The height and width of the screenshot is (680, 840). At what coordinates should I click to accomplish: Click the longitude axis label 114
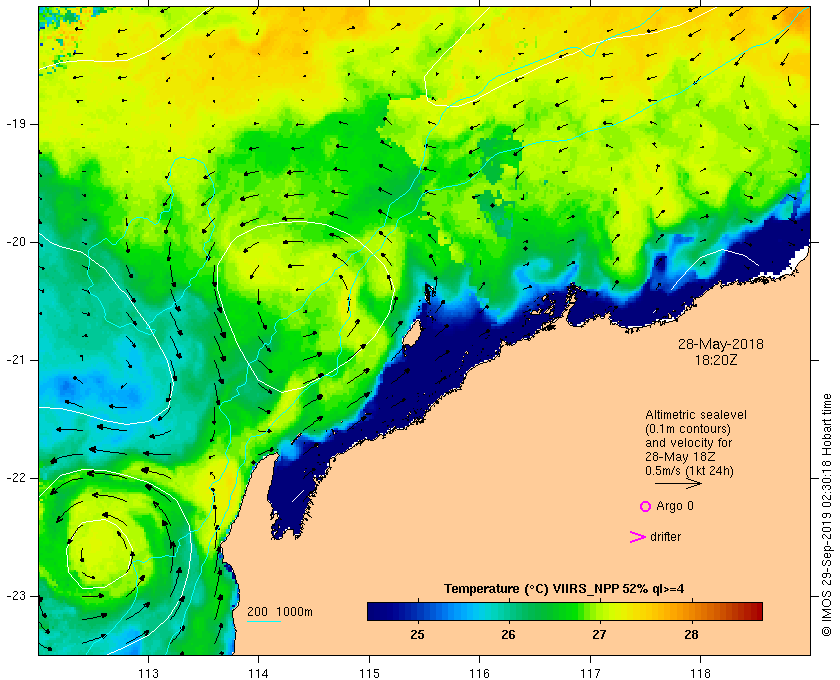(259, 673)
